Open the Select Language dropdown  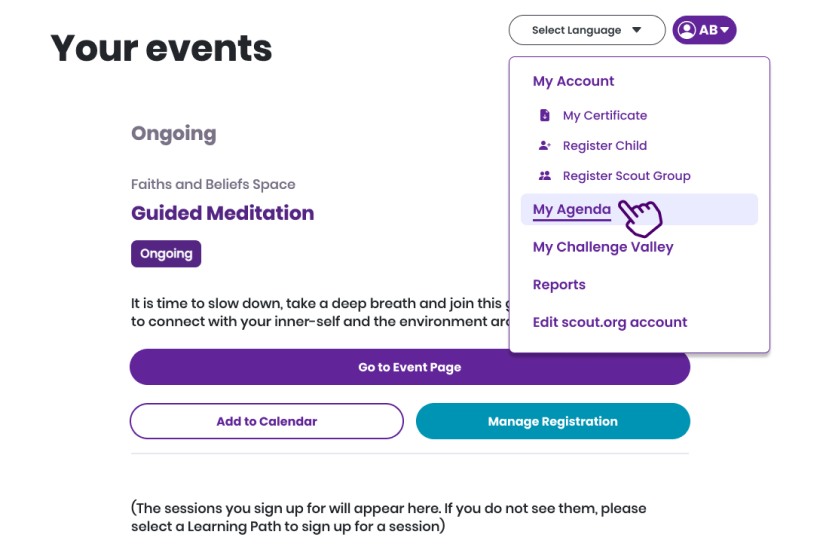point(586,30)
